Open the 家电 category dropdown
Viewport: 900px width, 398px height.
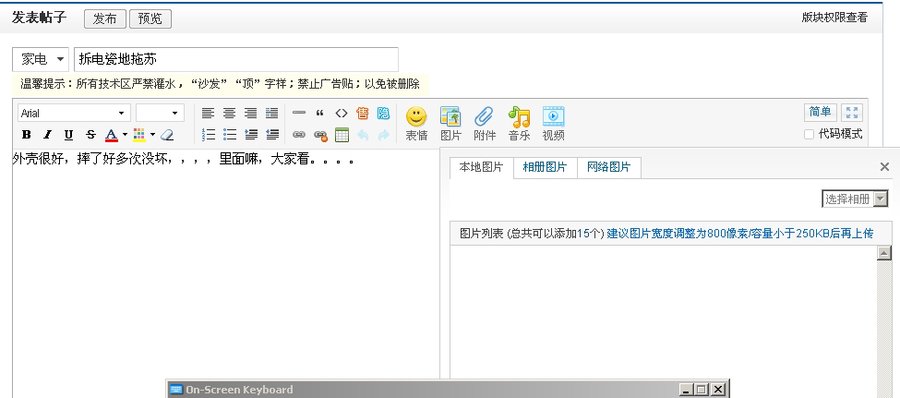coord(40,59)
